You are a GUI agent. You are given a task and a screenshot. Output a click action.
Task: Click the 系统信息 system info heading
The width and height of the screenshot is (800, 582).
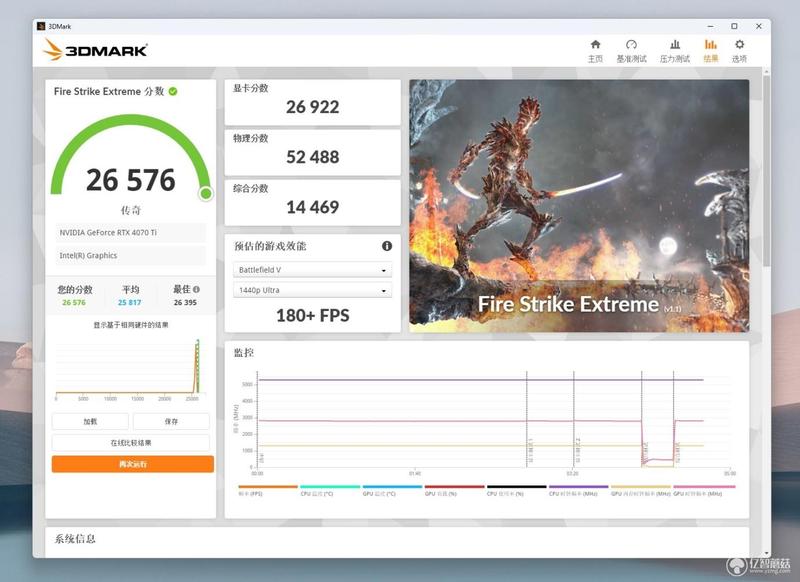pyautogui.click(x=75, y=539)
